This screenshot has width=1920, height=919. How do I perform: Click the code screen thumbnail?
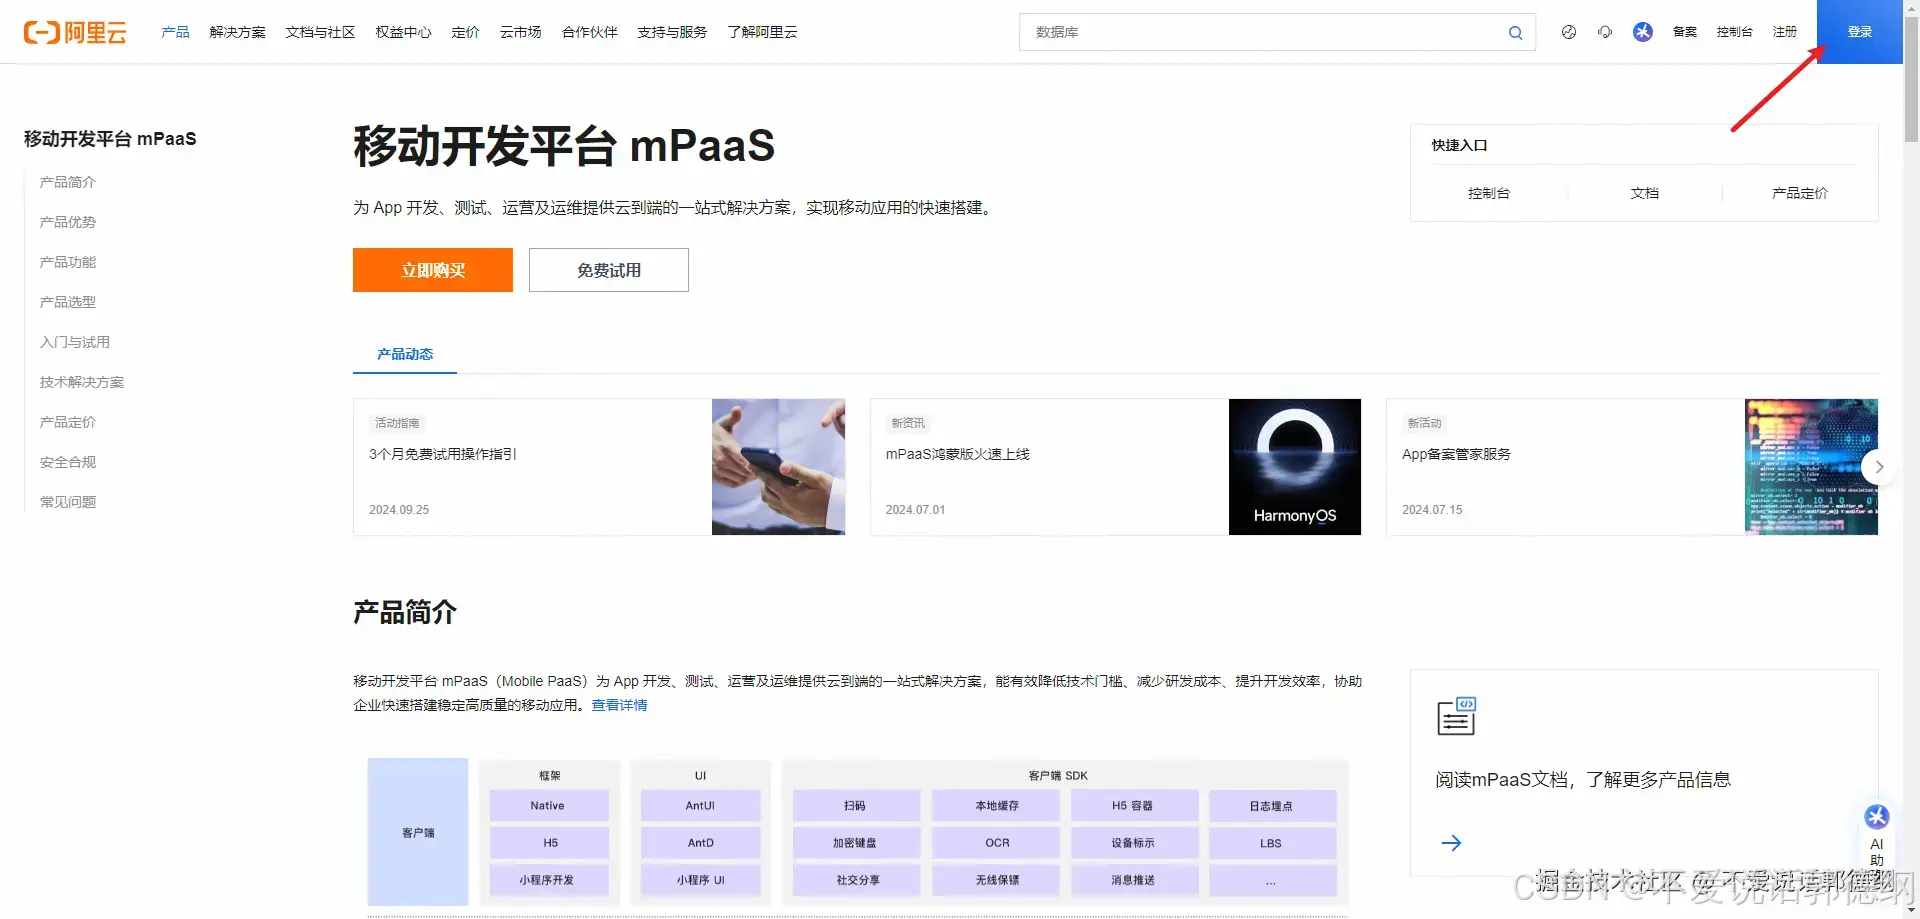pyautogui.click(x=1811, y=467)
